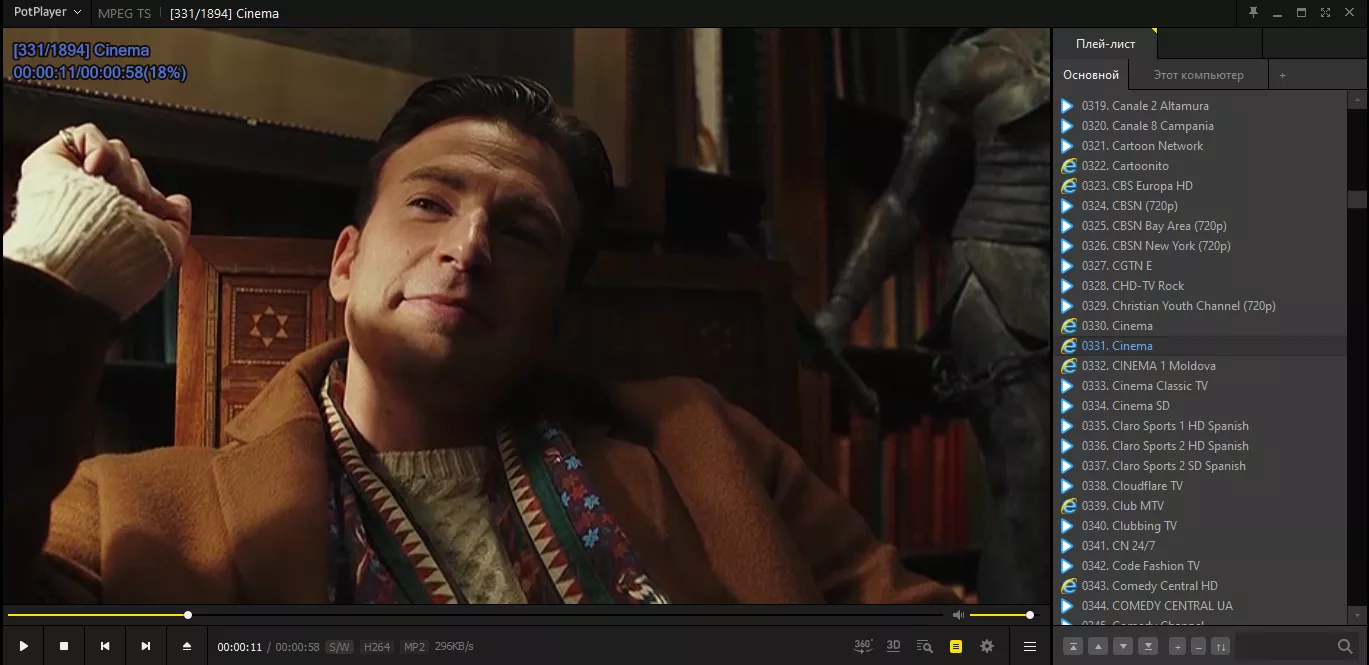The width and height of the screenshot is (1369, 665).
Task: Toggle the 3D video mode
Action: click(894, 646)
